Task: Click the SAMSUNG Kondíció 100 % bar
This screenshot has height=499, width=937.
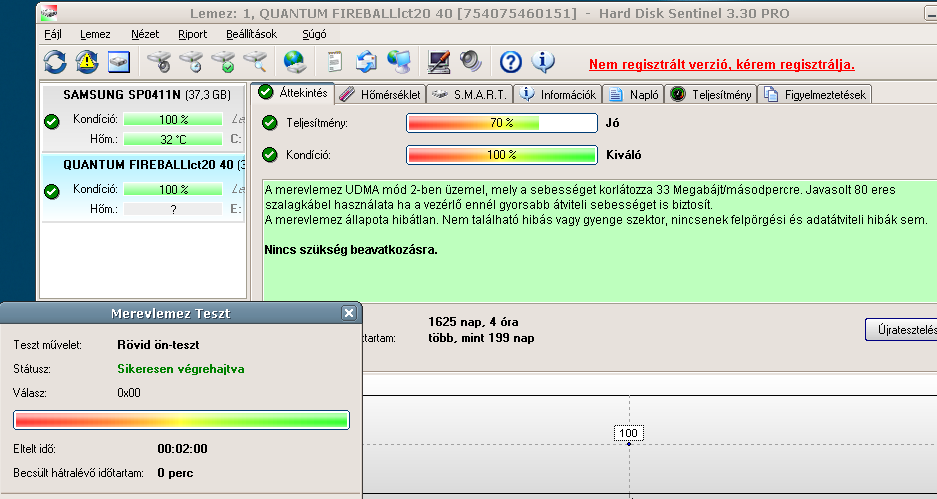Action: point(173,120)
